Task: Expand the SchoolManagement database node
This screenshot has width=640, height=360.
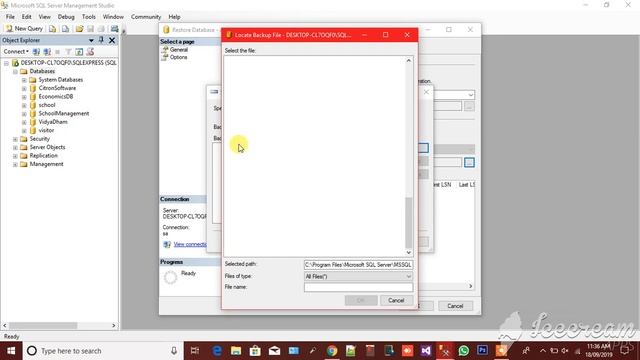Action: pyautogui.click(x=24, y=113)
